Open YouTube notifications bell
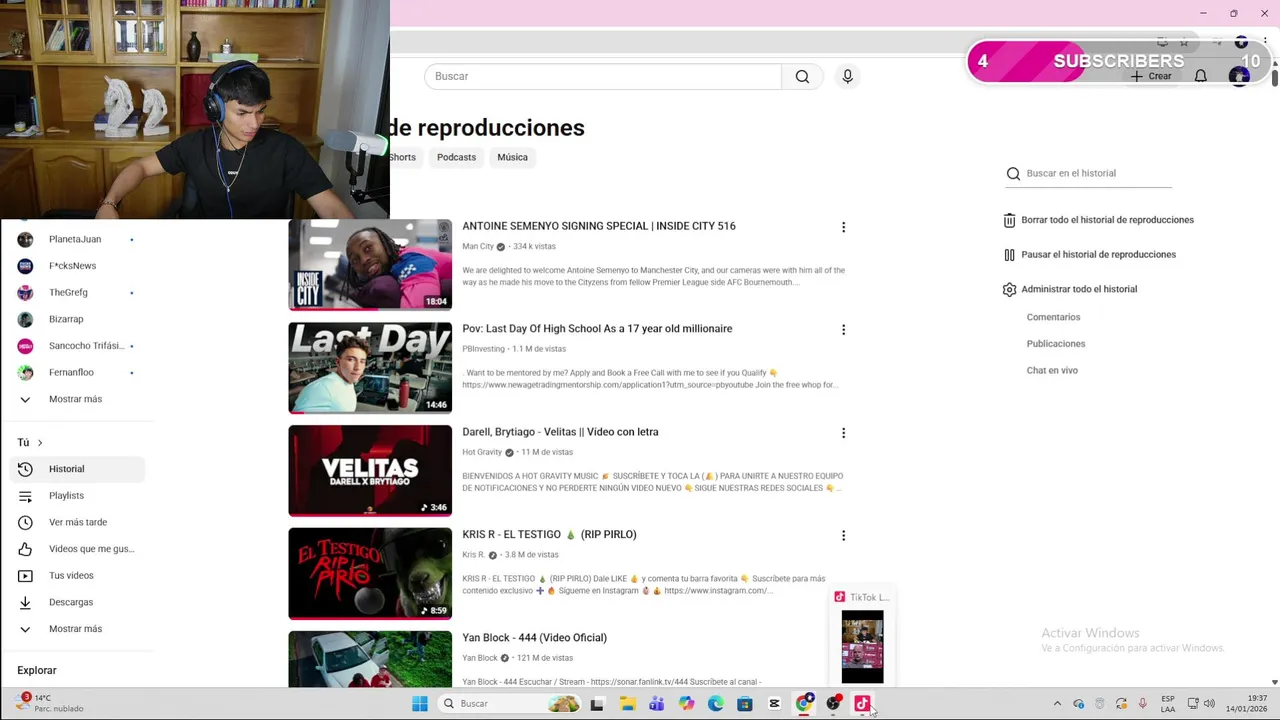 click(x=1201, y=76)
